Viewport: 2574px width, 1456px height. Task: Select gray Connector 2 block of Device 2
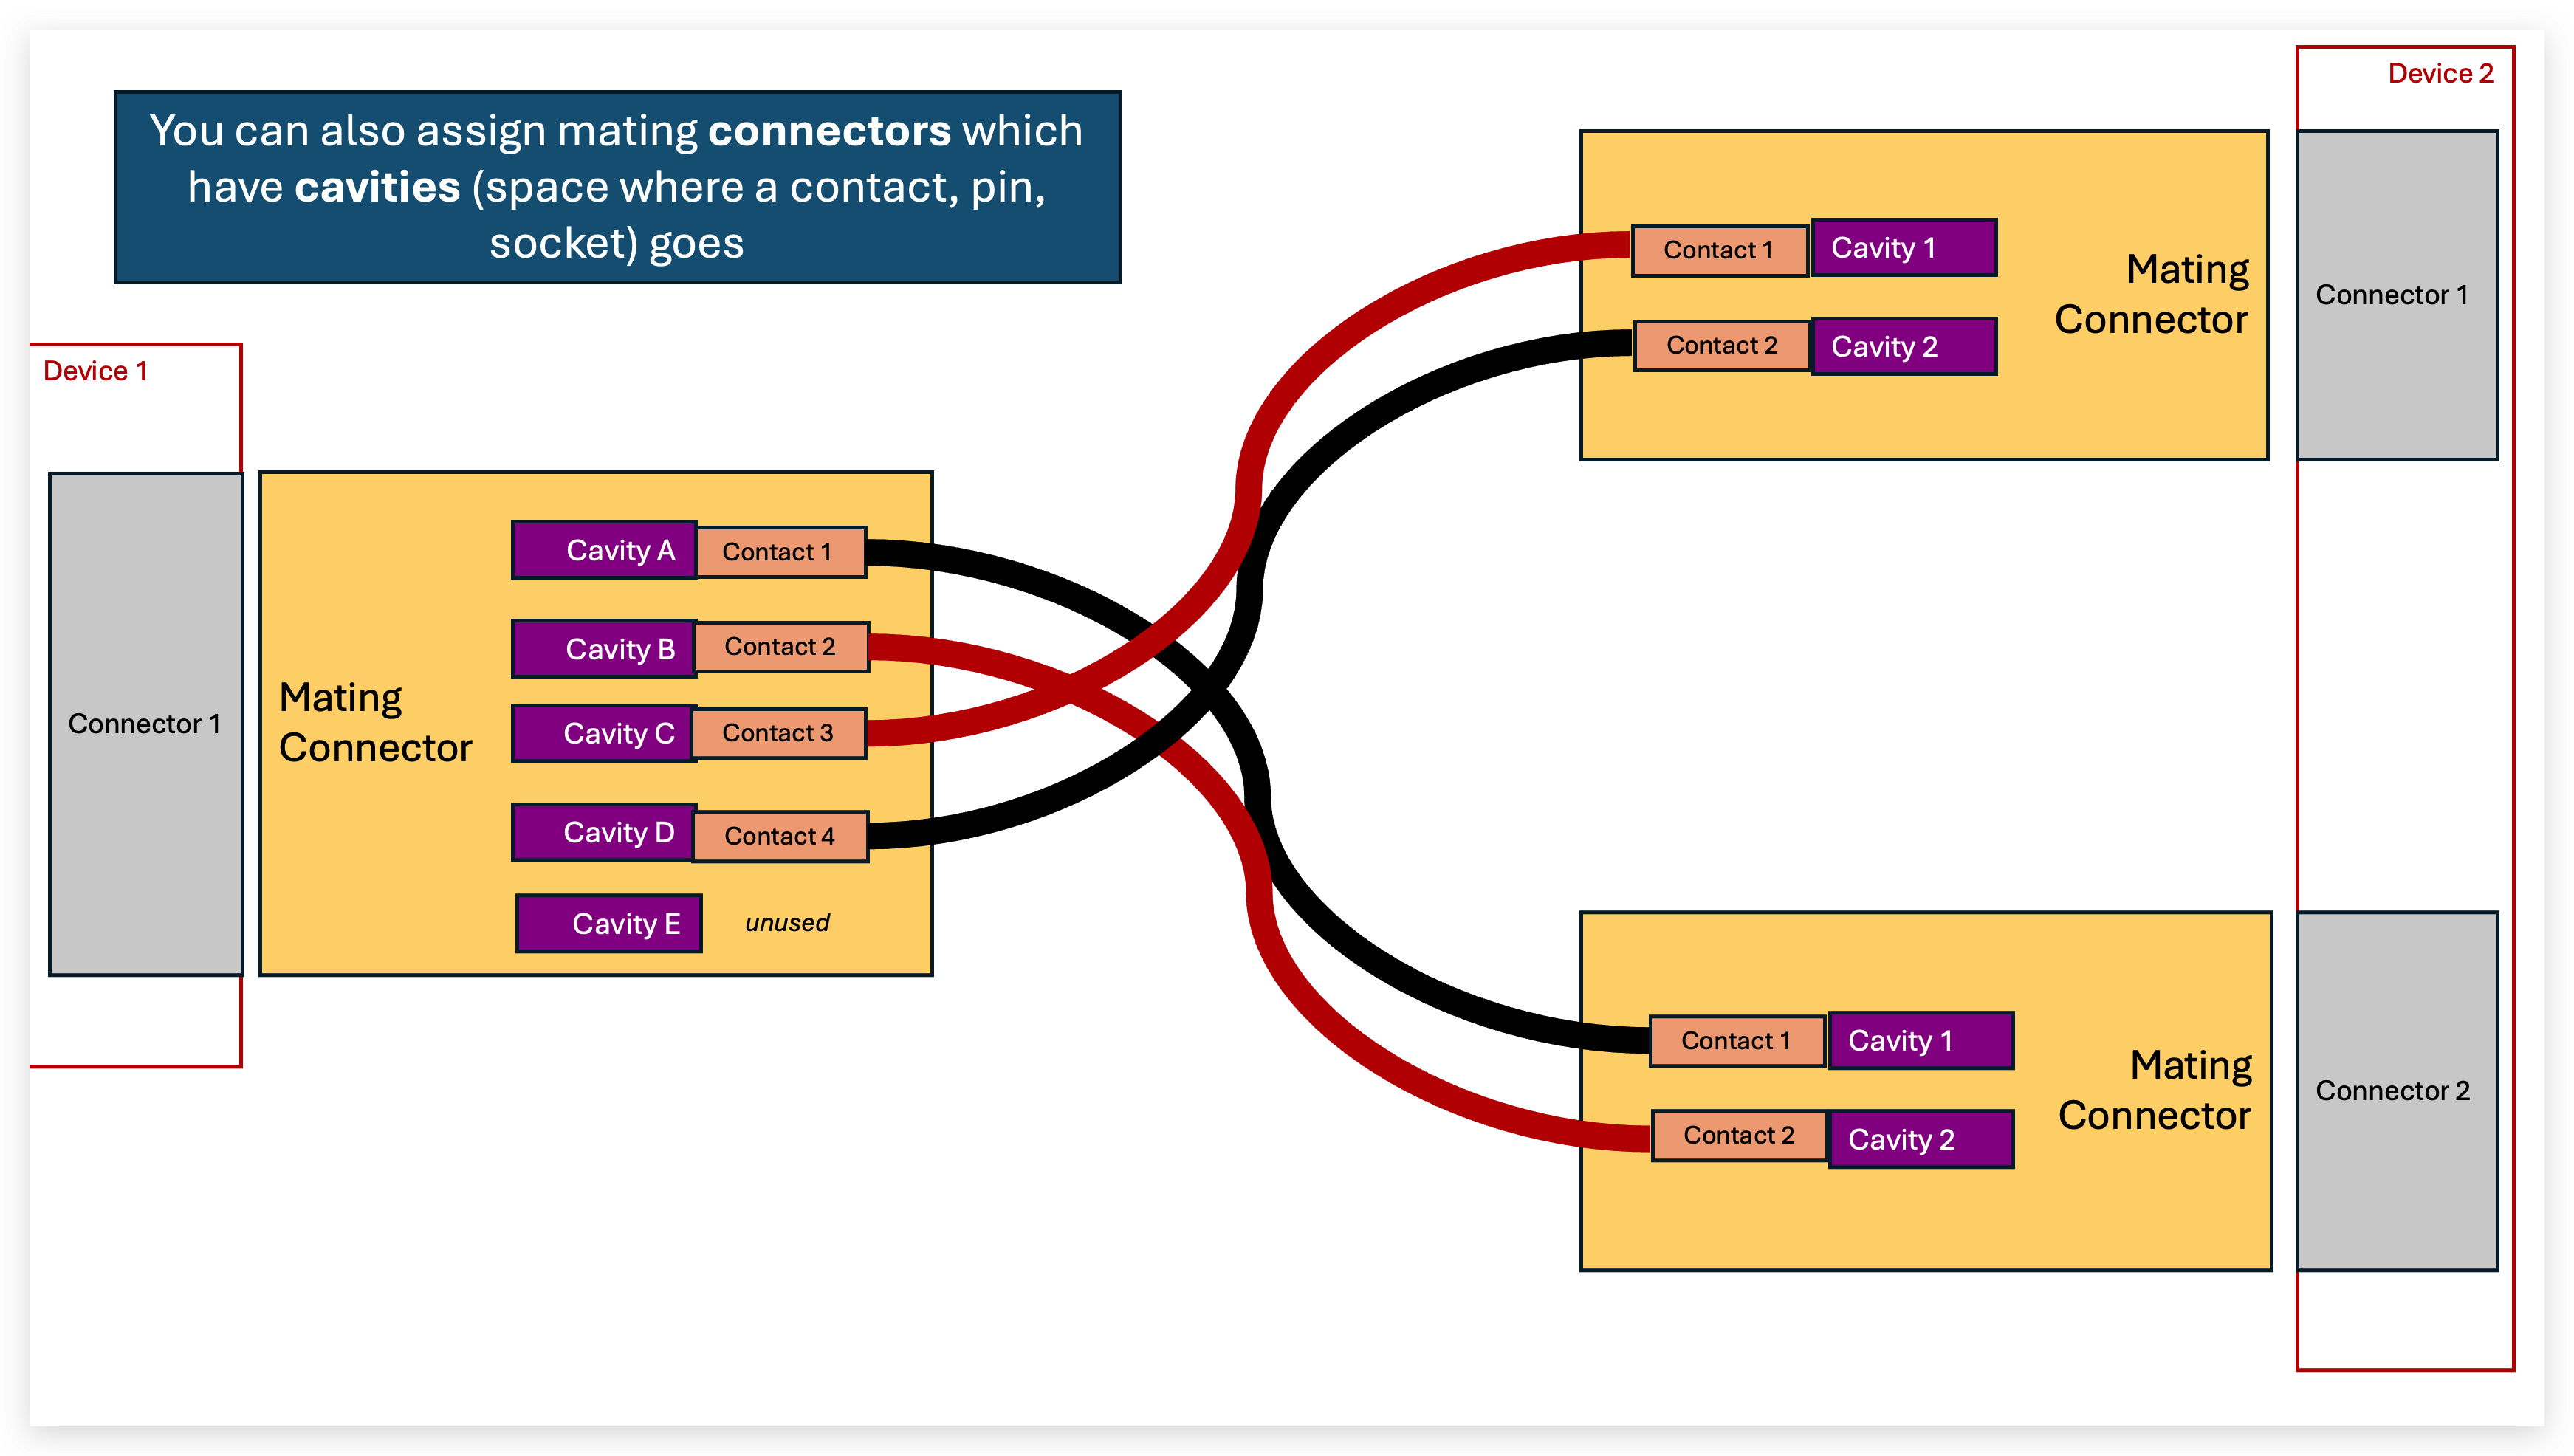point(2396,1090)
